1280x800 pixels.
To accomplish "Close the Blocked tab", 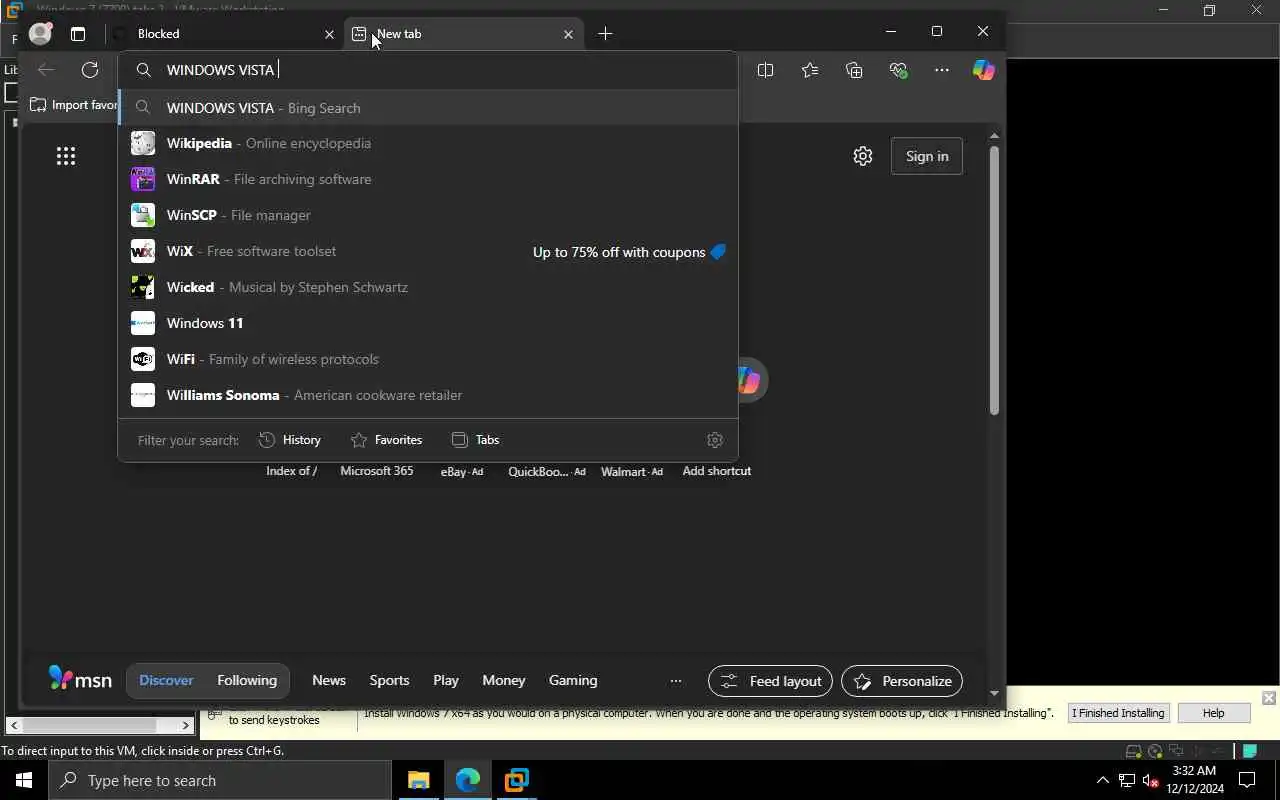I will [329, 34].
